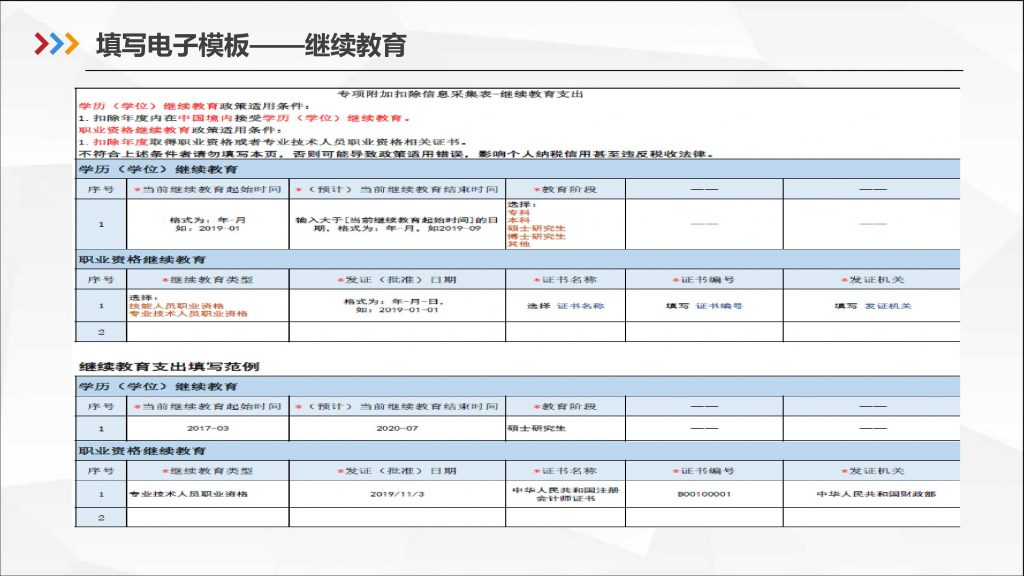
Task: Select the 中华人民共和国注册会计师证书 certificate name cell
Action: pos(566,494)
